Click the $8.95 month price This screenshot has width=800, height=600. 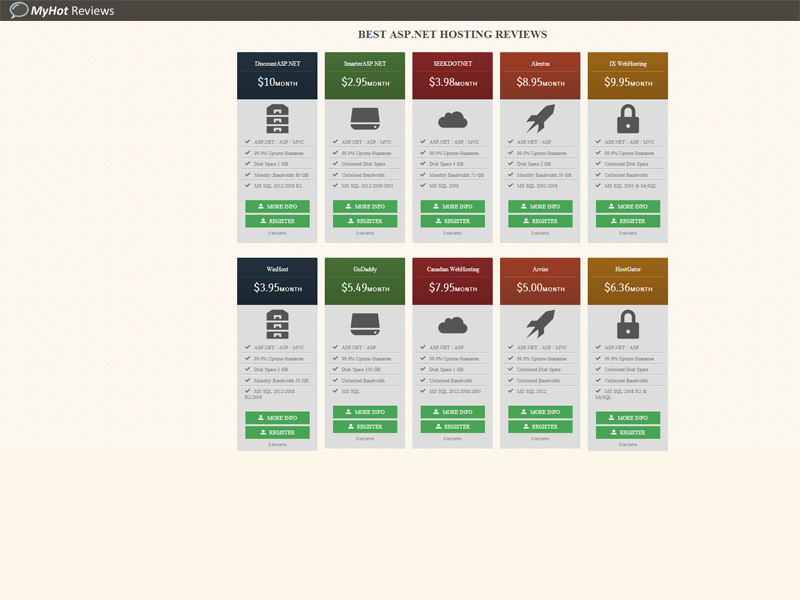coord(540,82)
